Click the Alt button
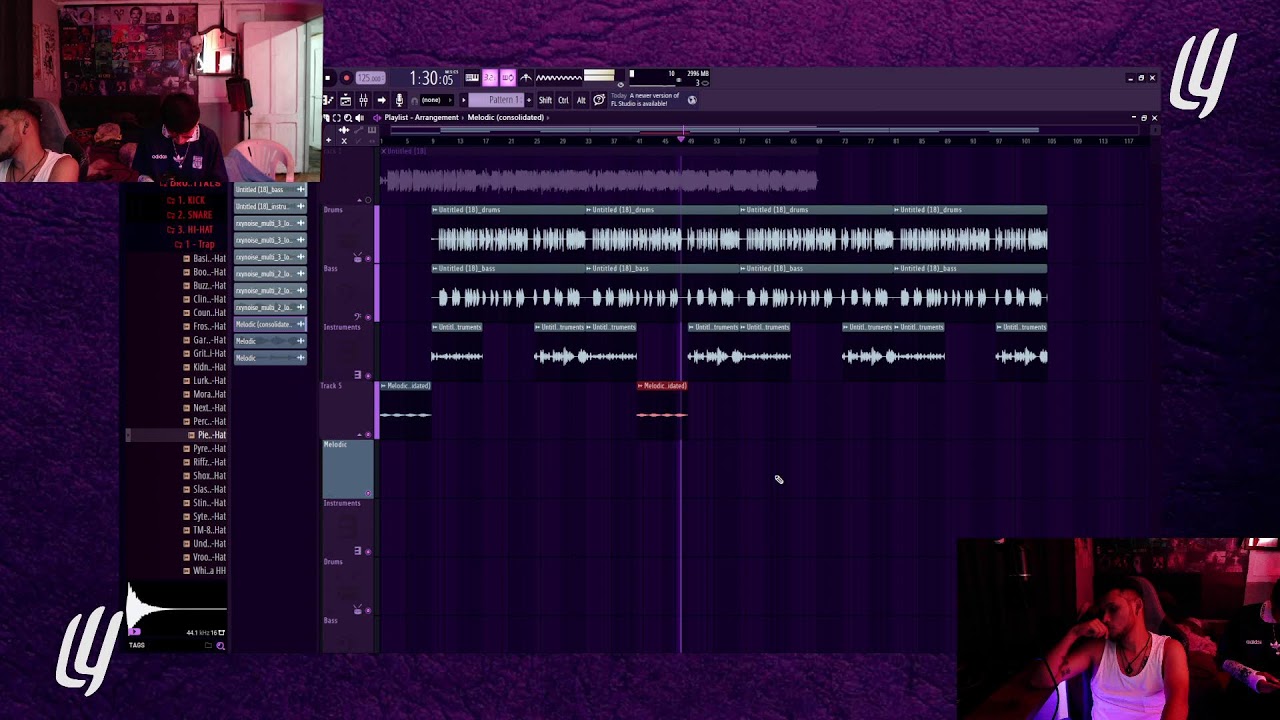This screenshot has width=1280, height=720. [x=581, y=100]
